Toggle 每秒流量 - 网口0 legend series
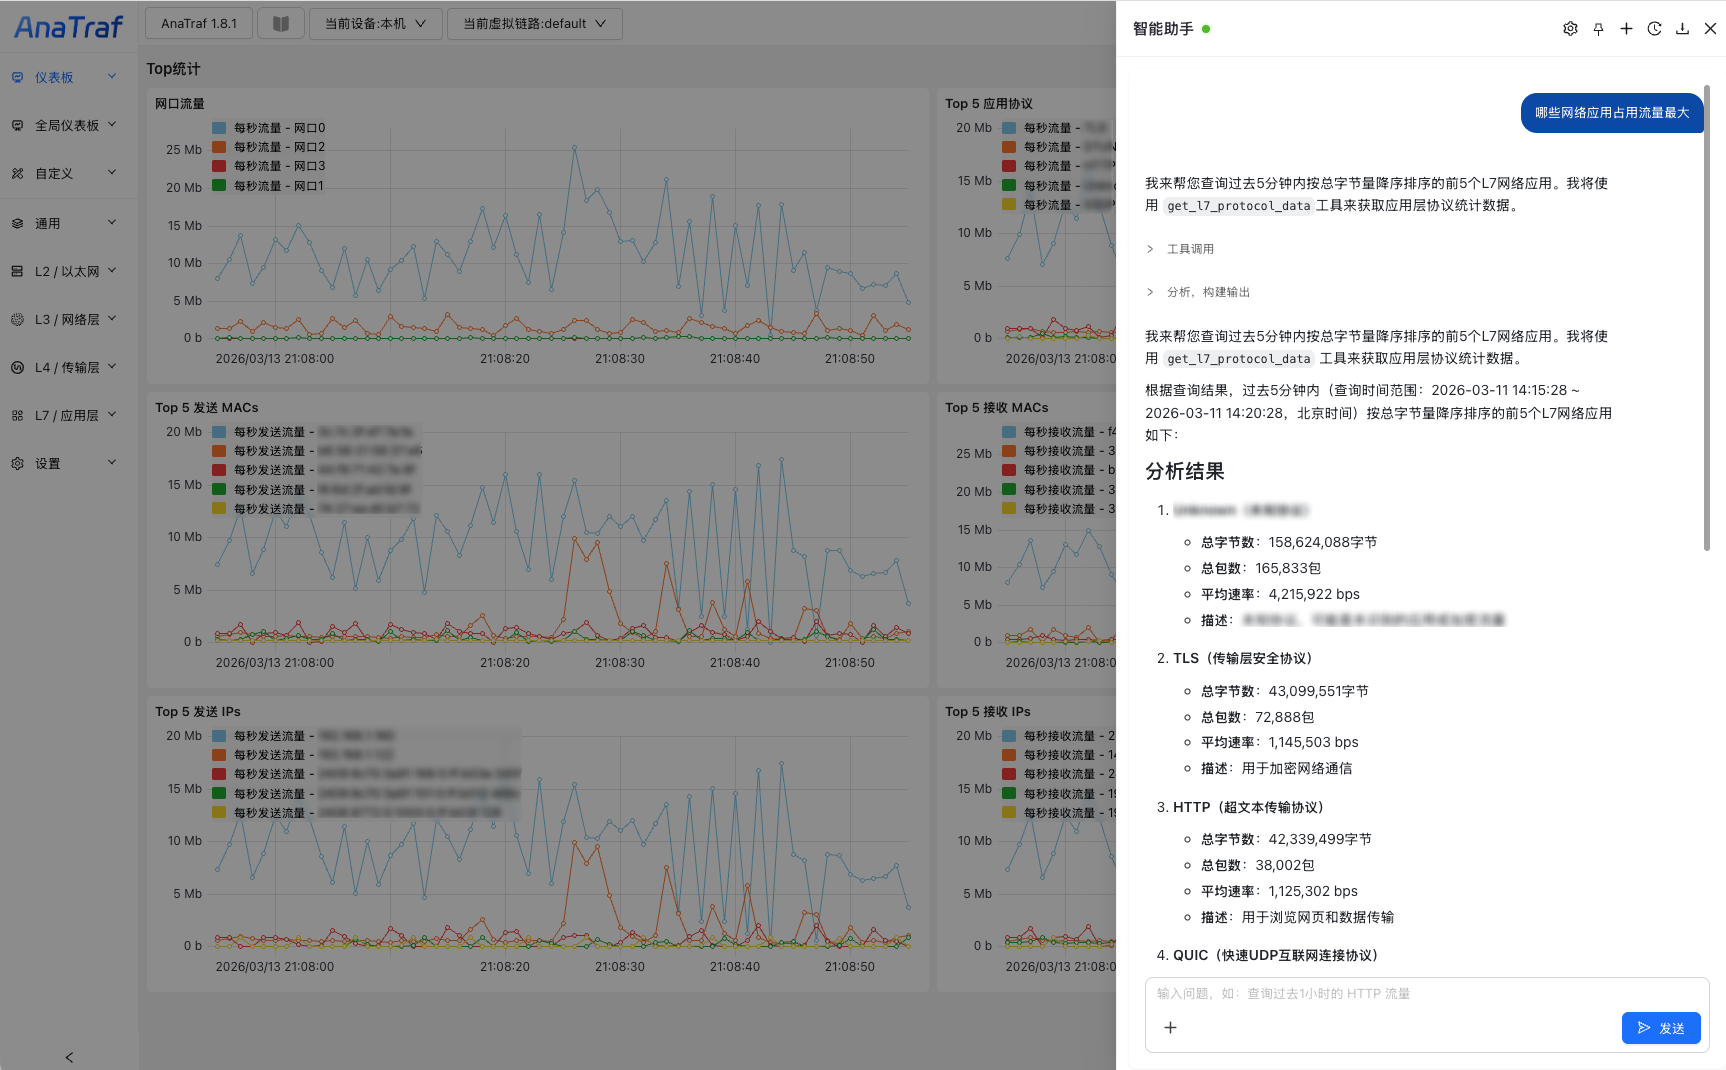 269,128
